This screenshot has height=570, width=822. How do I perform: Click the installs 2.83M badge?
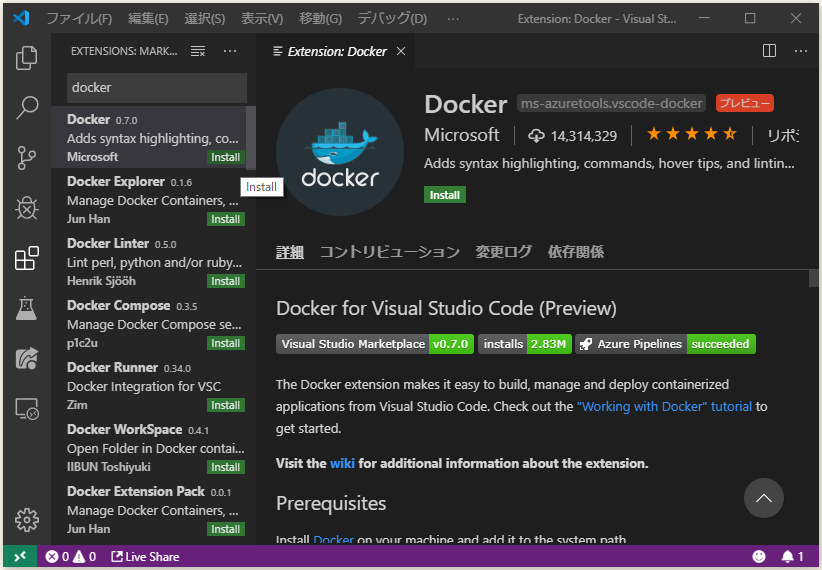pos(525,344)
